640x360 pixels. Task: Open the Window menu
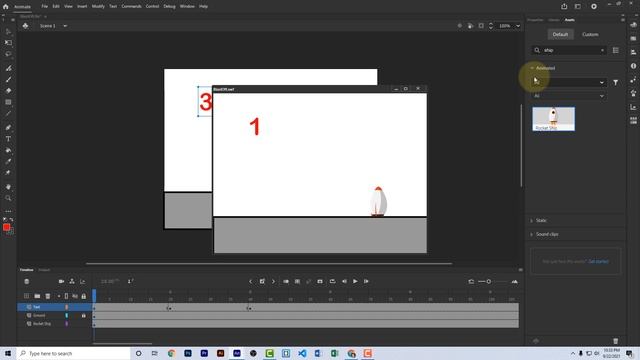point(187,7)
